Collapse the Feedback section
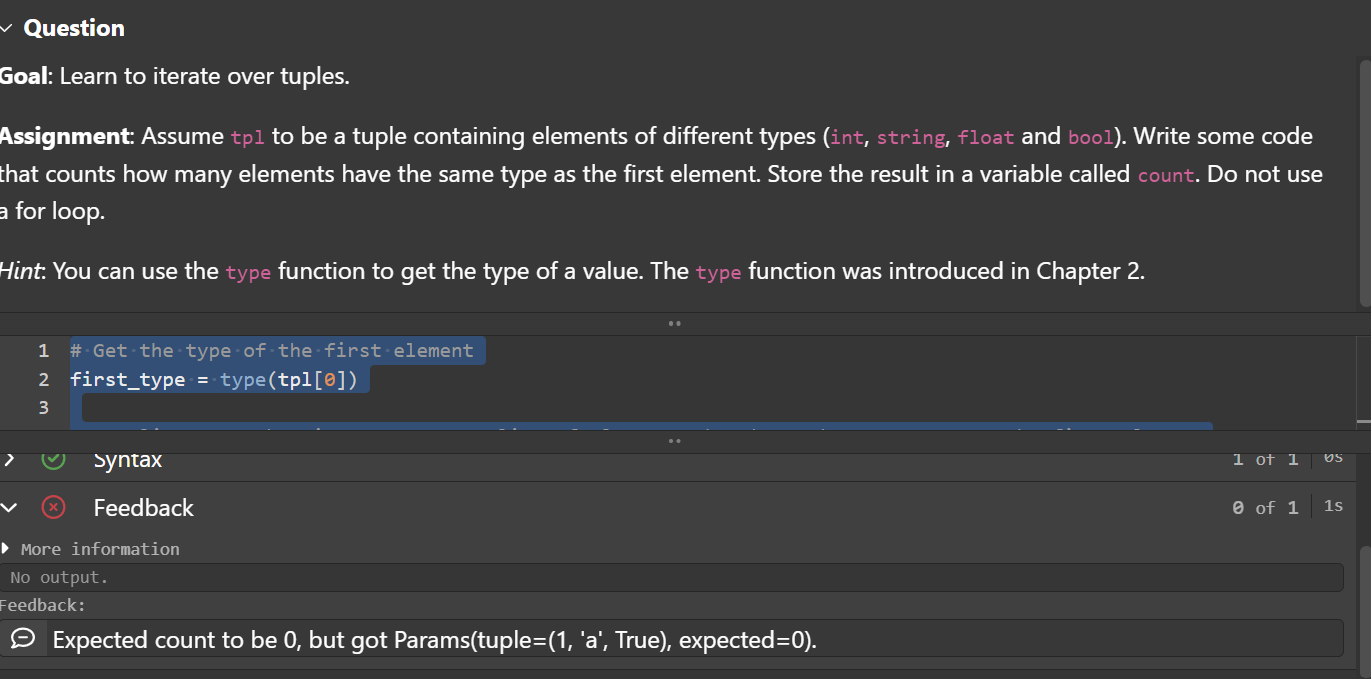The height and width of the screenshot is (679, 1371). (8, 507)
